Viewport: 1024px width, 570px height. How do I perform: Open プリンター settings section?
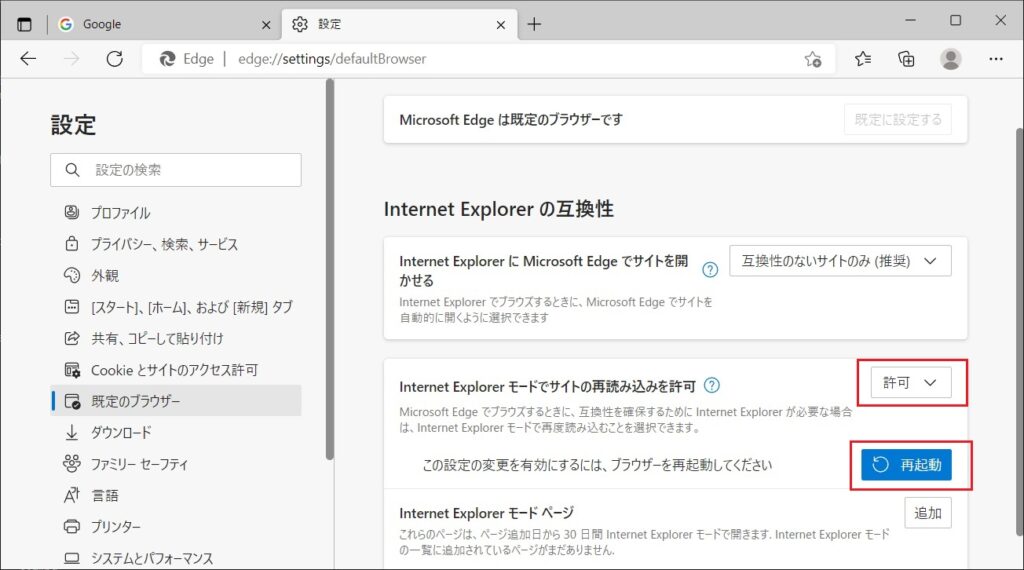176,526
